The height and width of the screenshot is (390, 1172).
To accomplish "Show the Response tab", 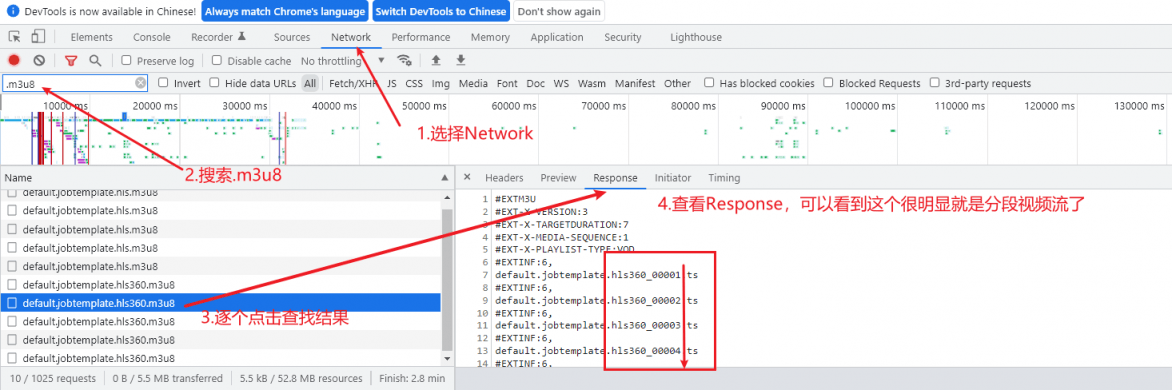I will point(615,178).
